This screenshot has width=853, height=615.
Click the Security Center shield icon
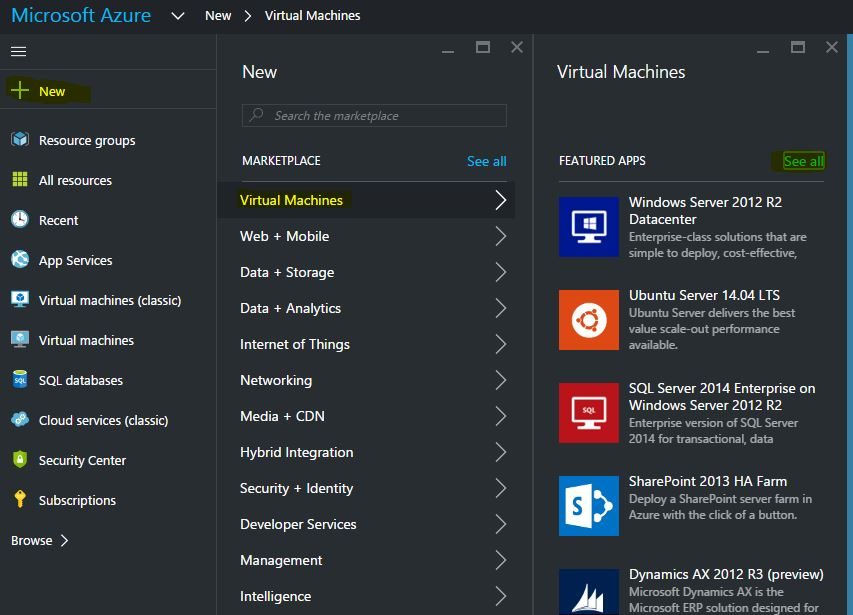click(20, 460)
